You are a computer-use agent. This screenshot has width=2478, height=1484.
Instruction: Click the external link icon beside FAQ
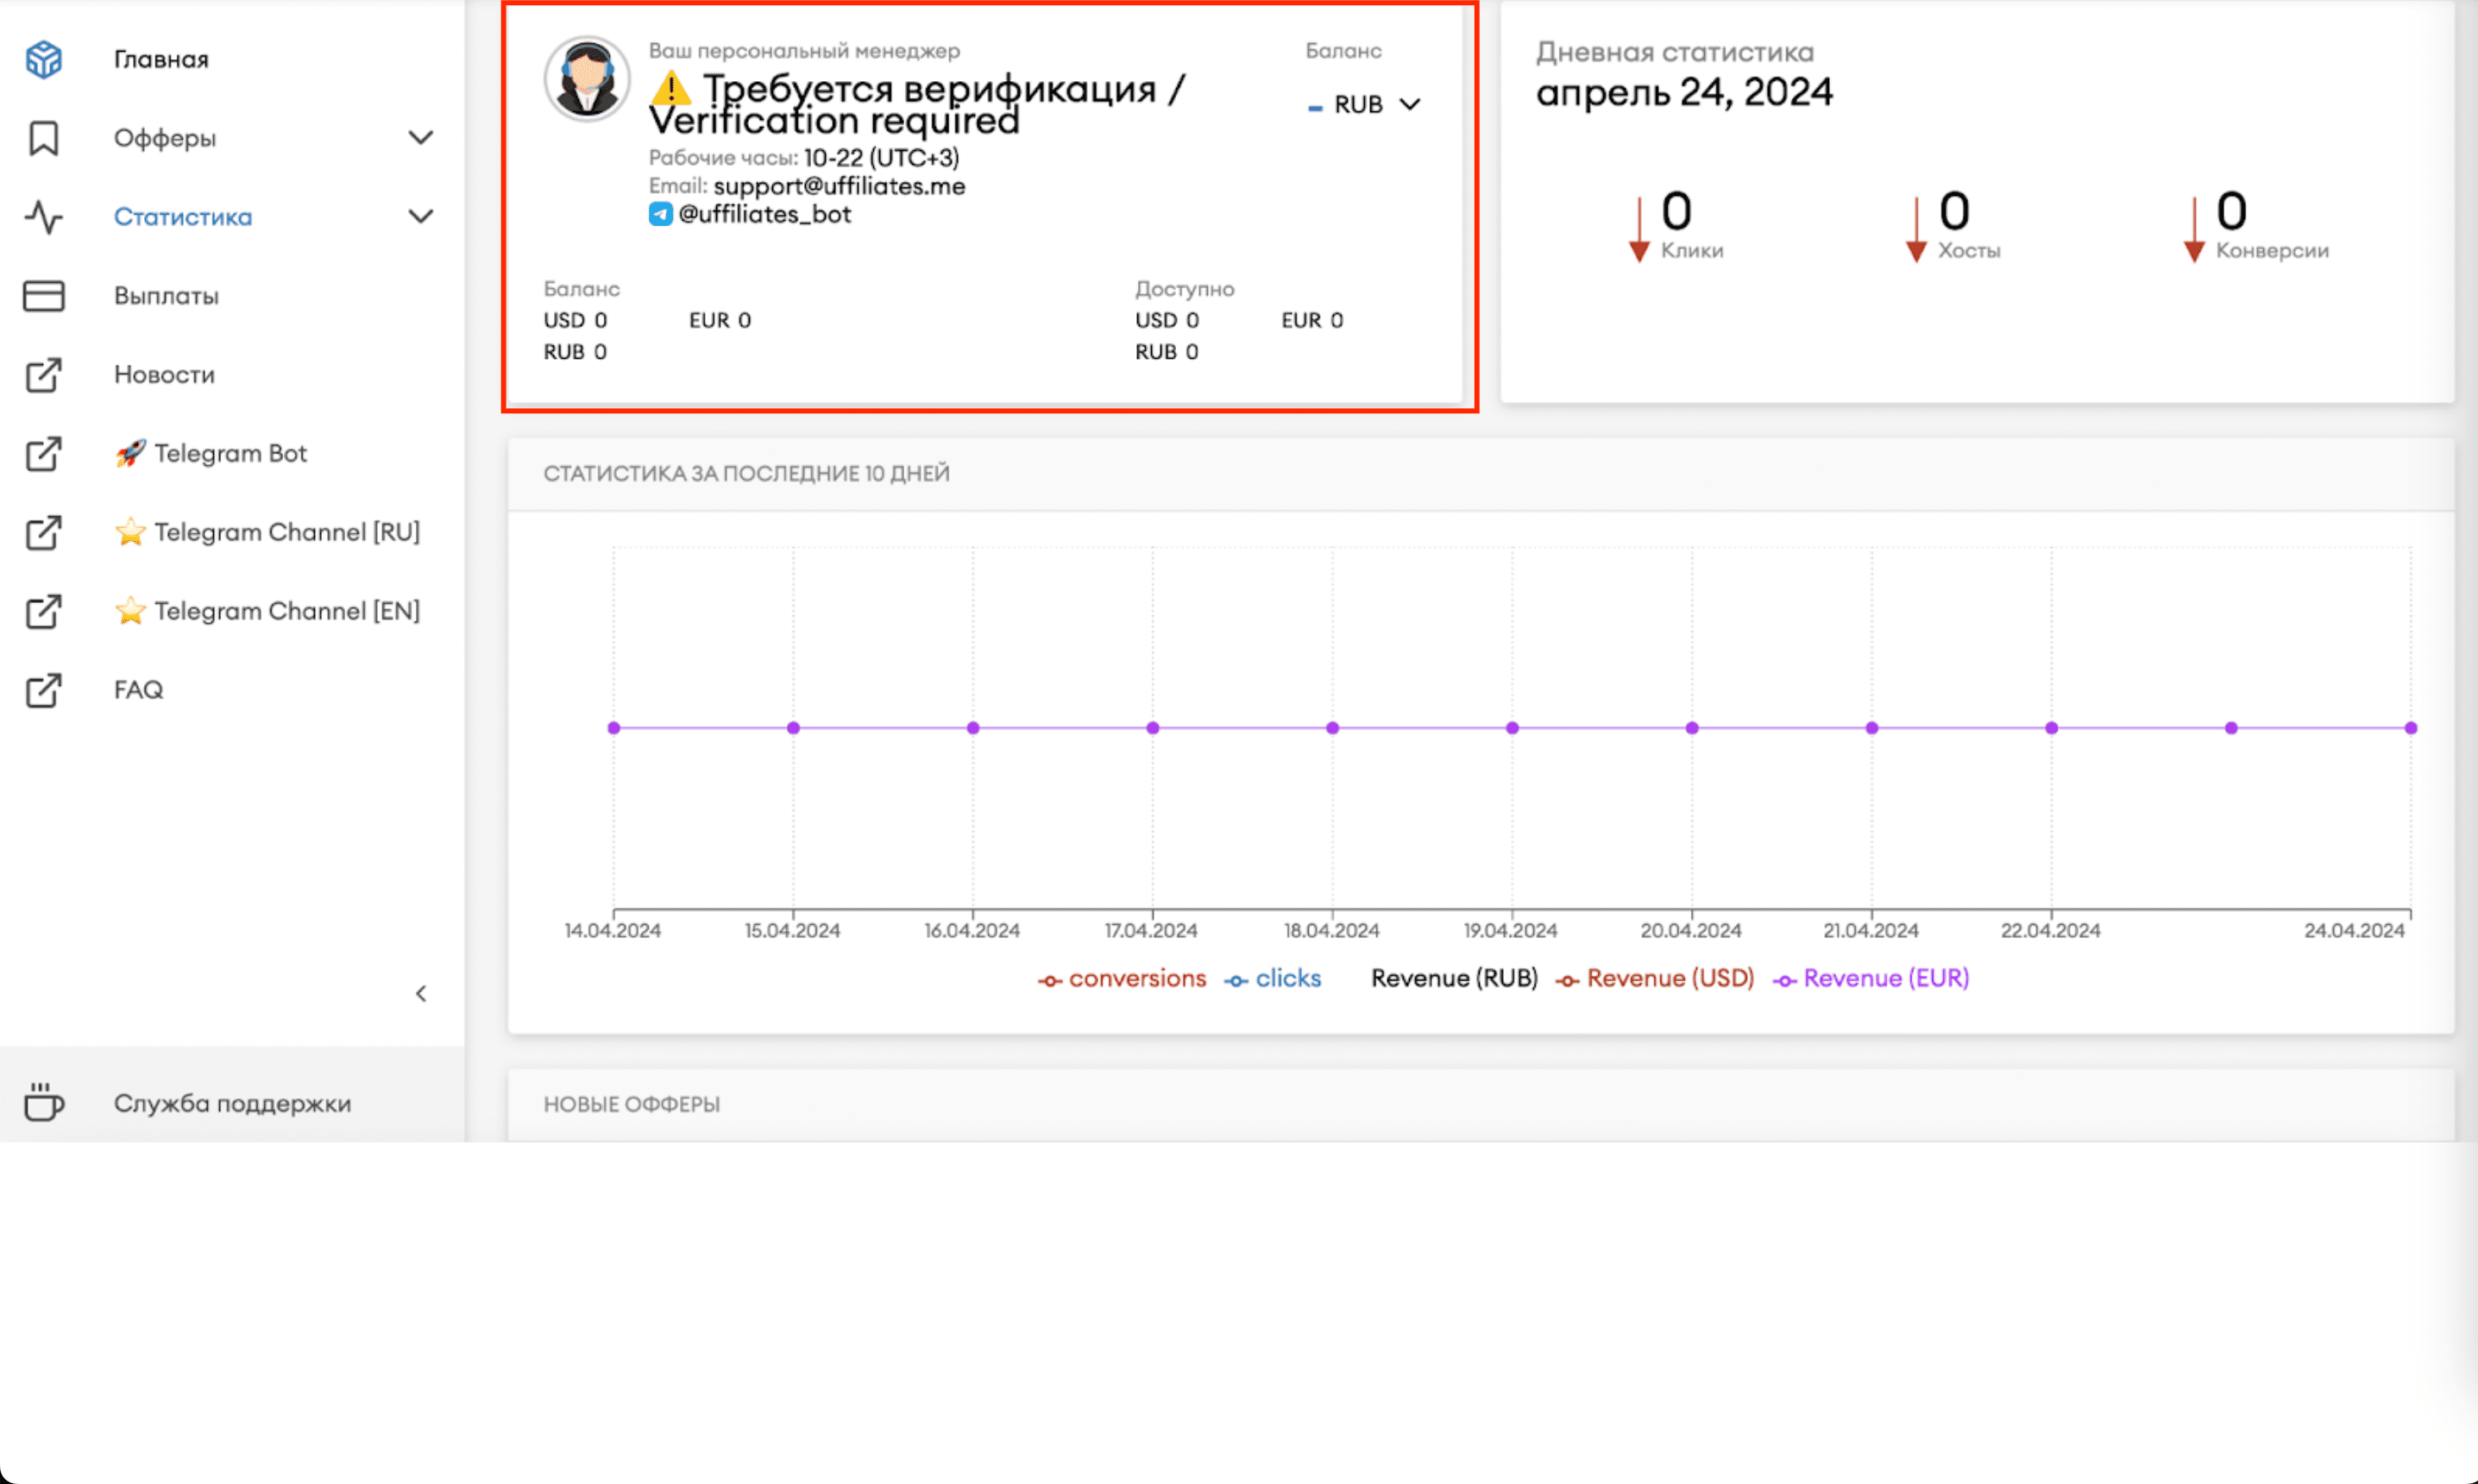click(x=44, y=690)
